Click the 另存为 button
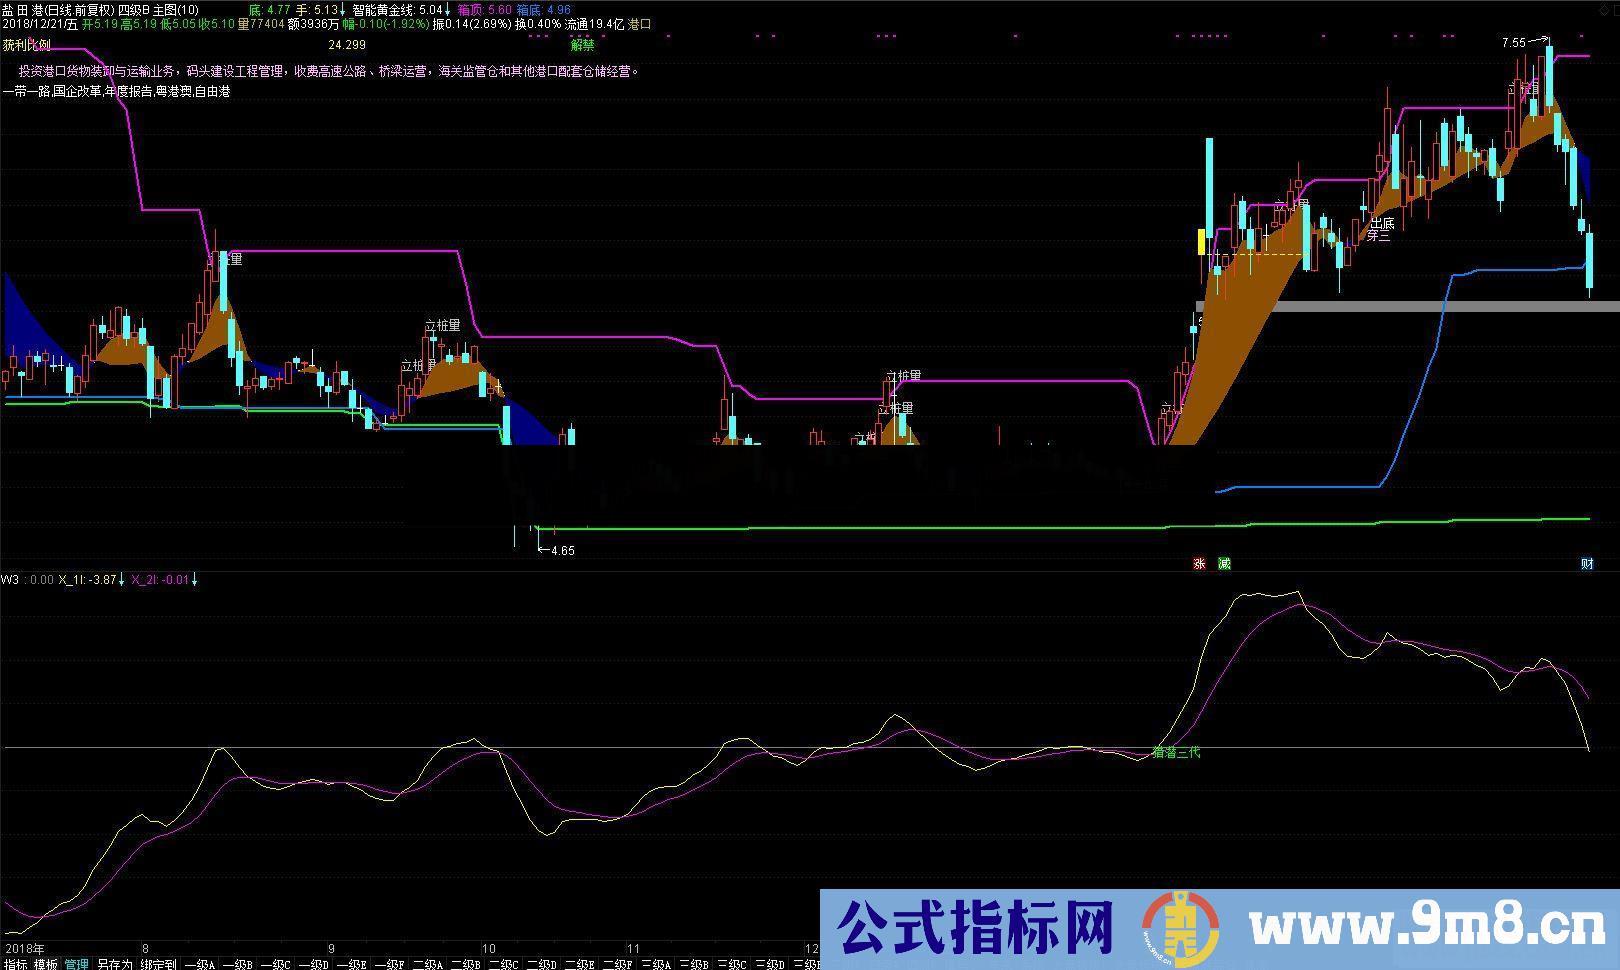The width and height of the screenshot is (1620, 970). point(117,963)
